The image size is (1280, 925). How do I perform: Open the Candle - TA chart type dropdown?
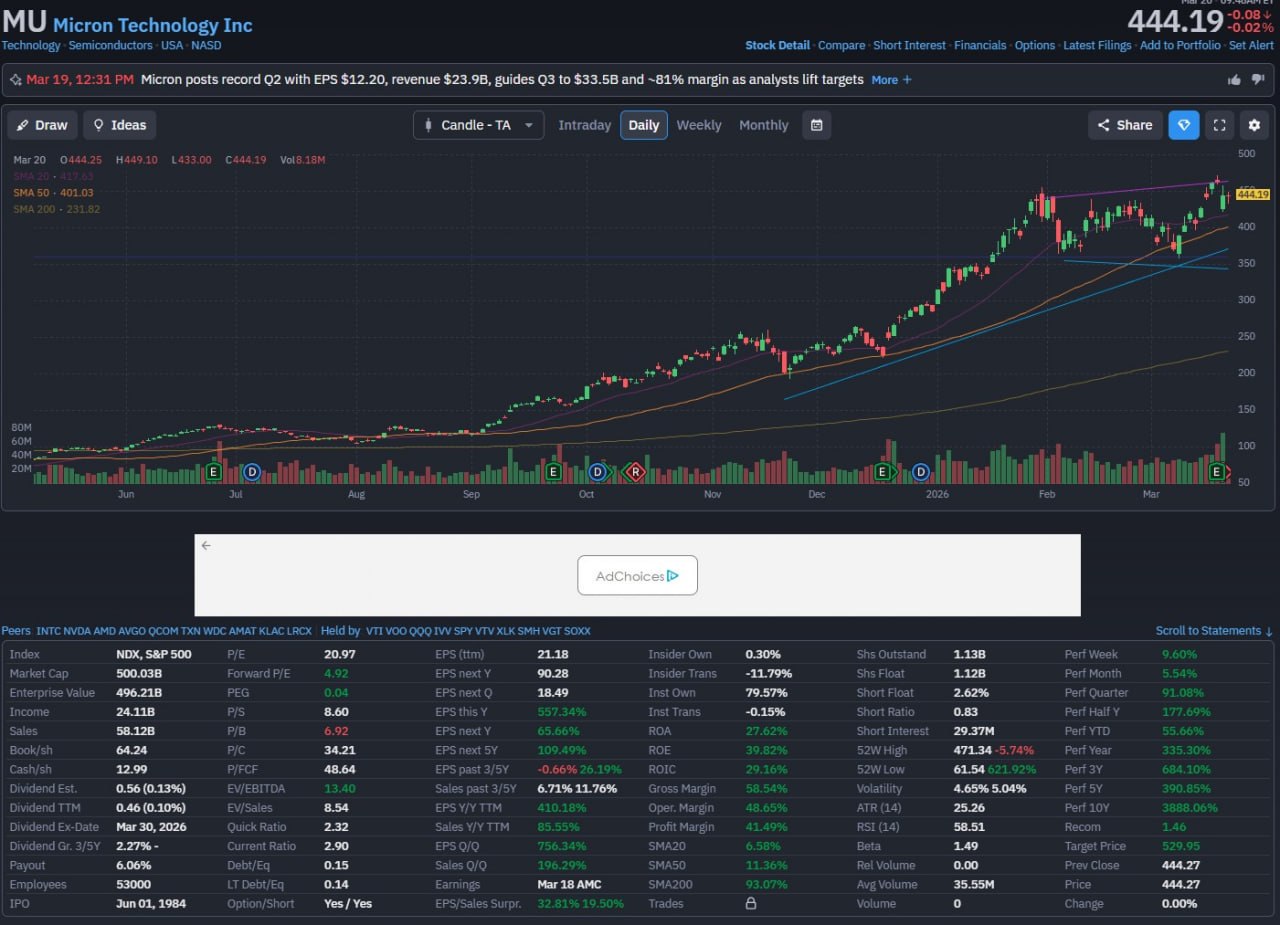click(478, 125)
